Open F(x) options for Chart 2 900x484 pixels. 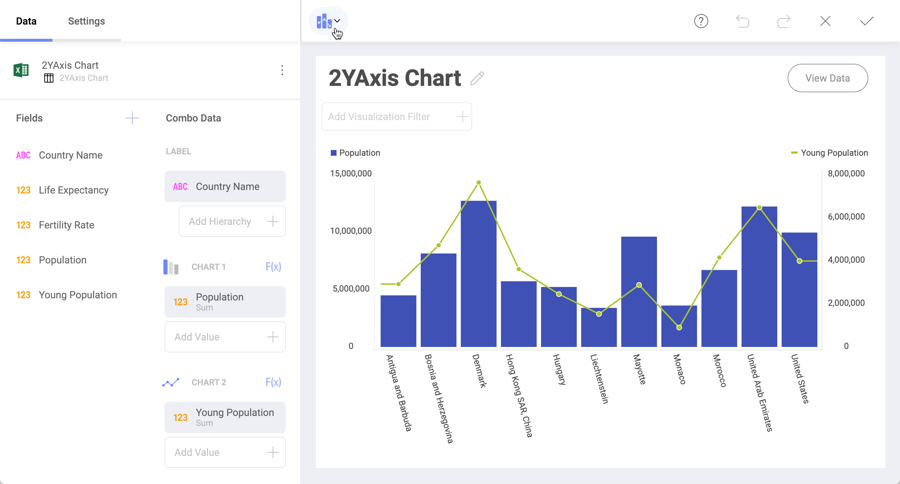point(273,382)
